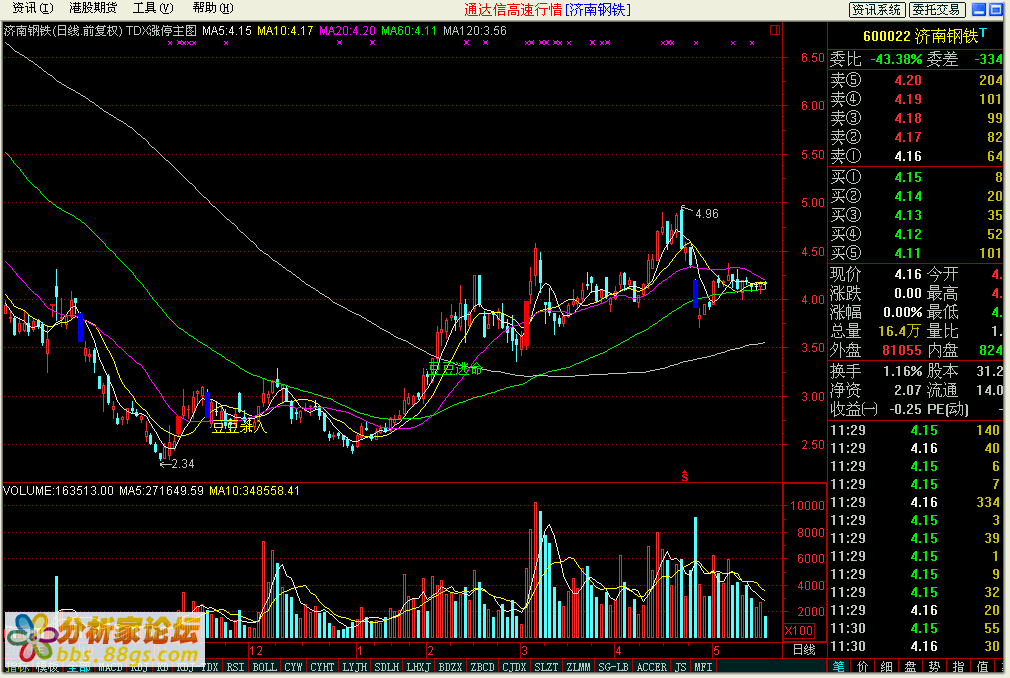Click the X100 volume scale box
The image size is (1010, 678).
799,630
